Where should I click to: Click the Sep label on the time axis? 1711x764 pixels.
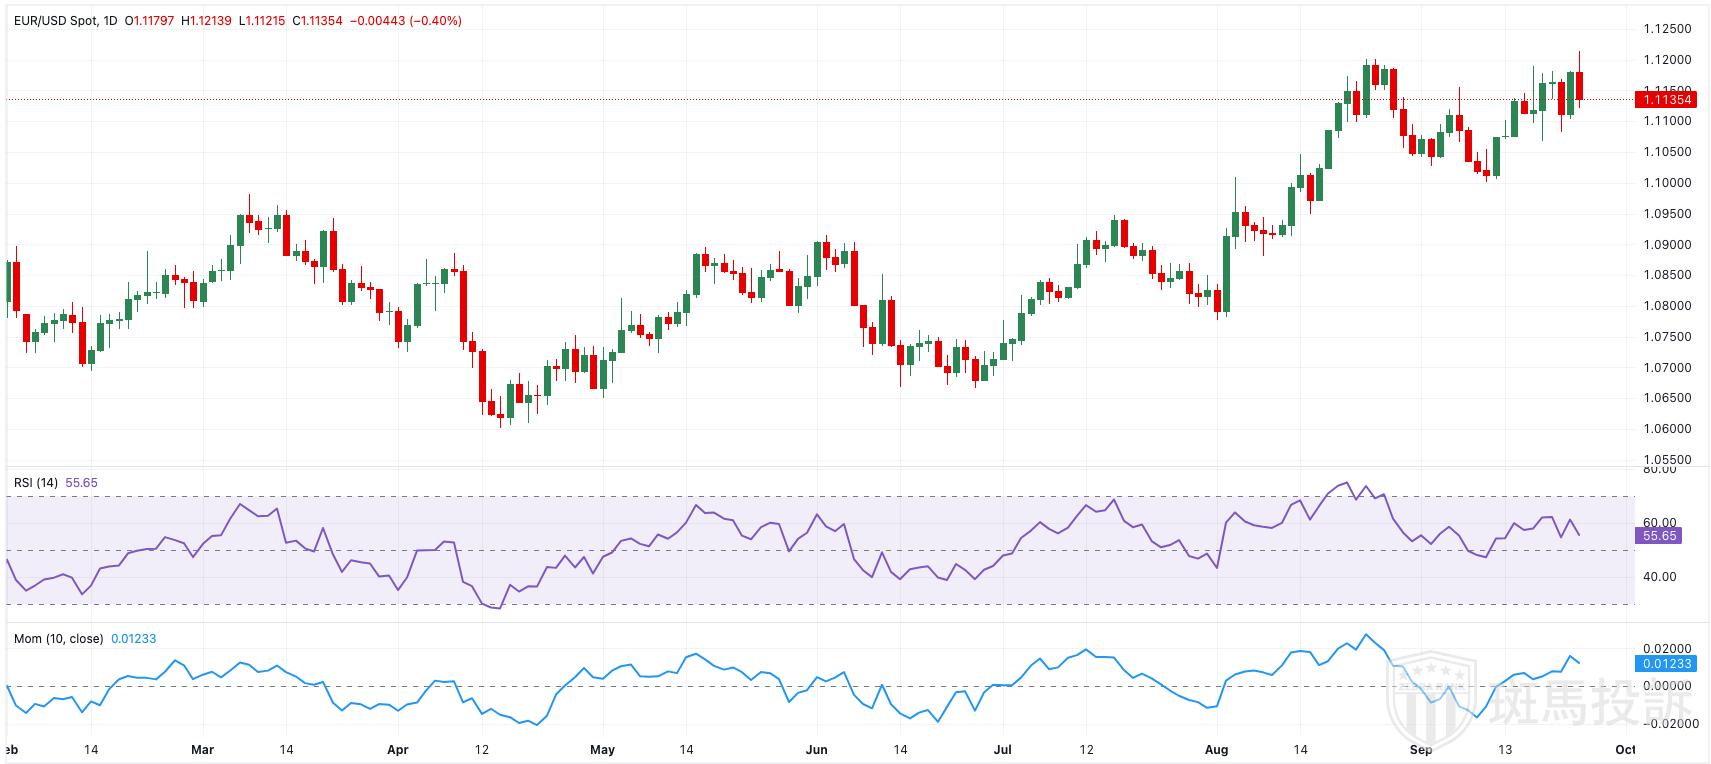[x=1420, y=749]
